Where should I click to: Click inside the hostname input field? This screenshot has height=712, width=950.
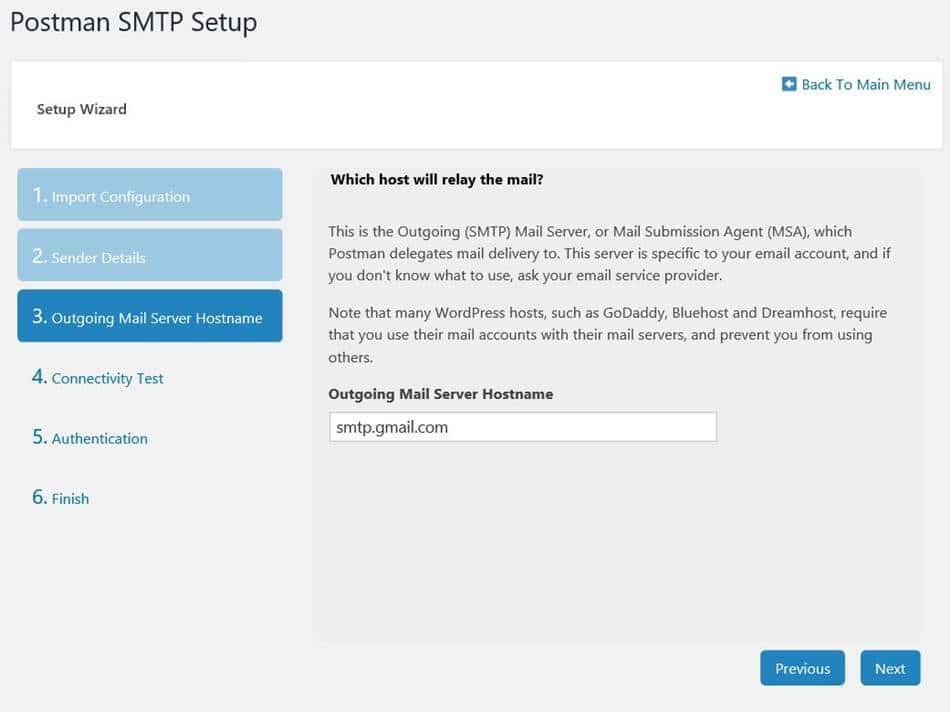522,426
